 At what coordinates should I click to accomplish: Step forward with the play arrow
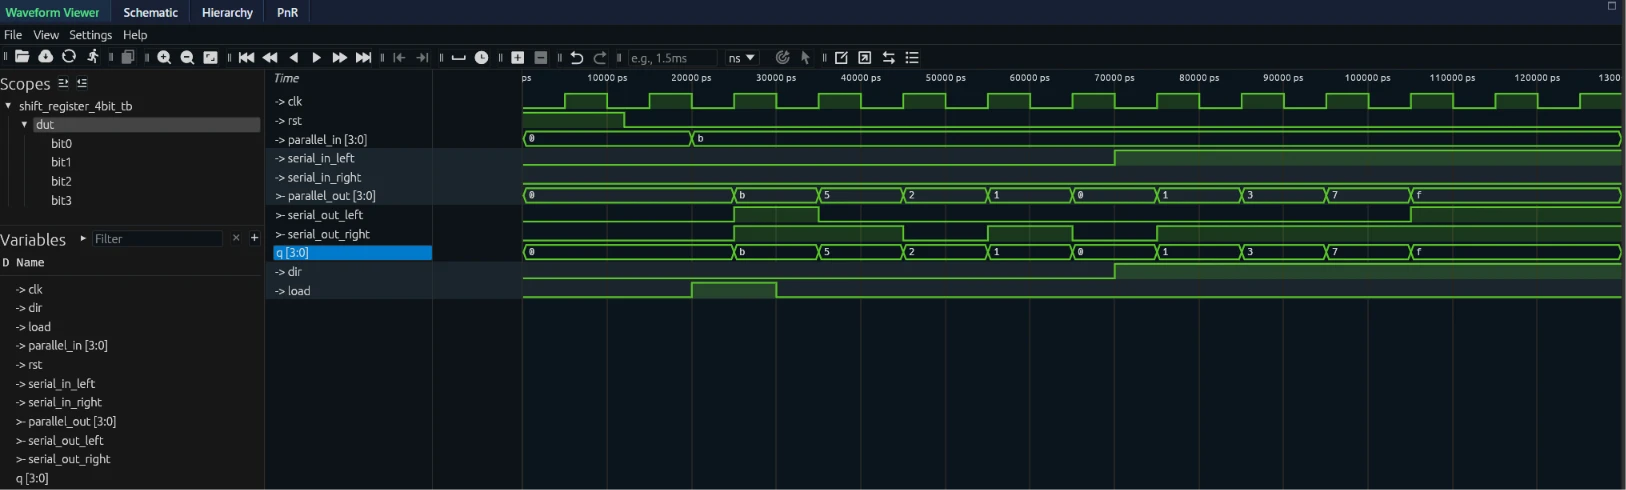[316, 57]
